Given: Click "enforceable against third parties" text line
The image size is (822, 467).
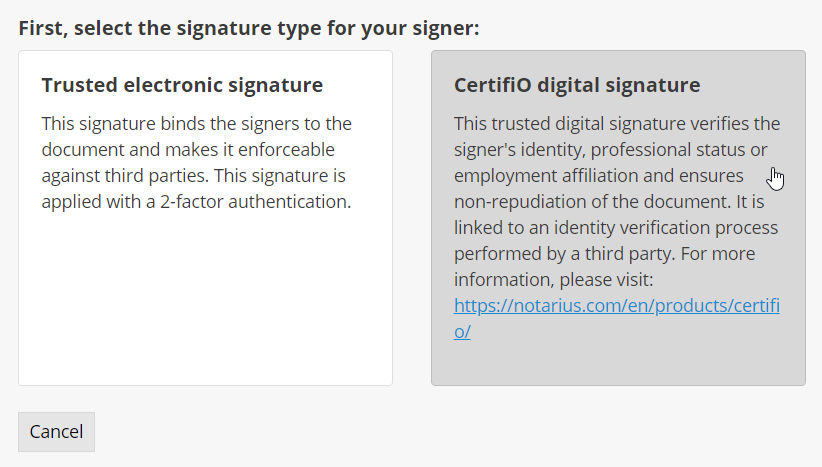Looking at the screenshot, I should (x=190, y=150).
